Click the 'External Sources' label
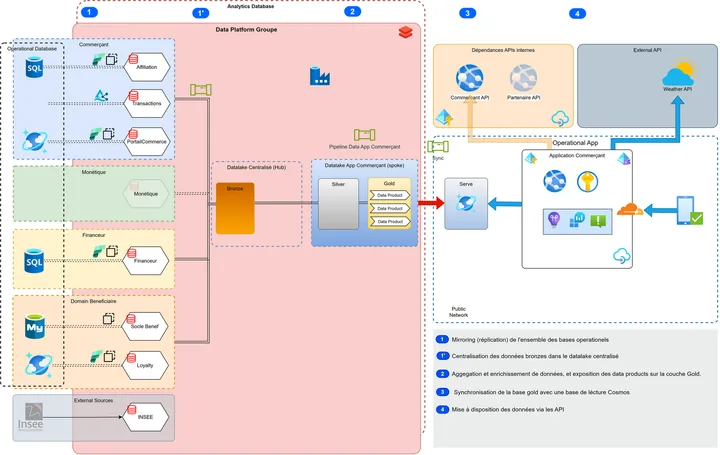The width and height of the screenshot is (720, 455). (93, 400)
